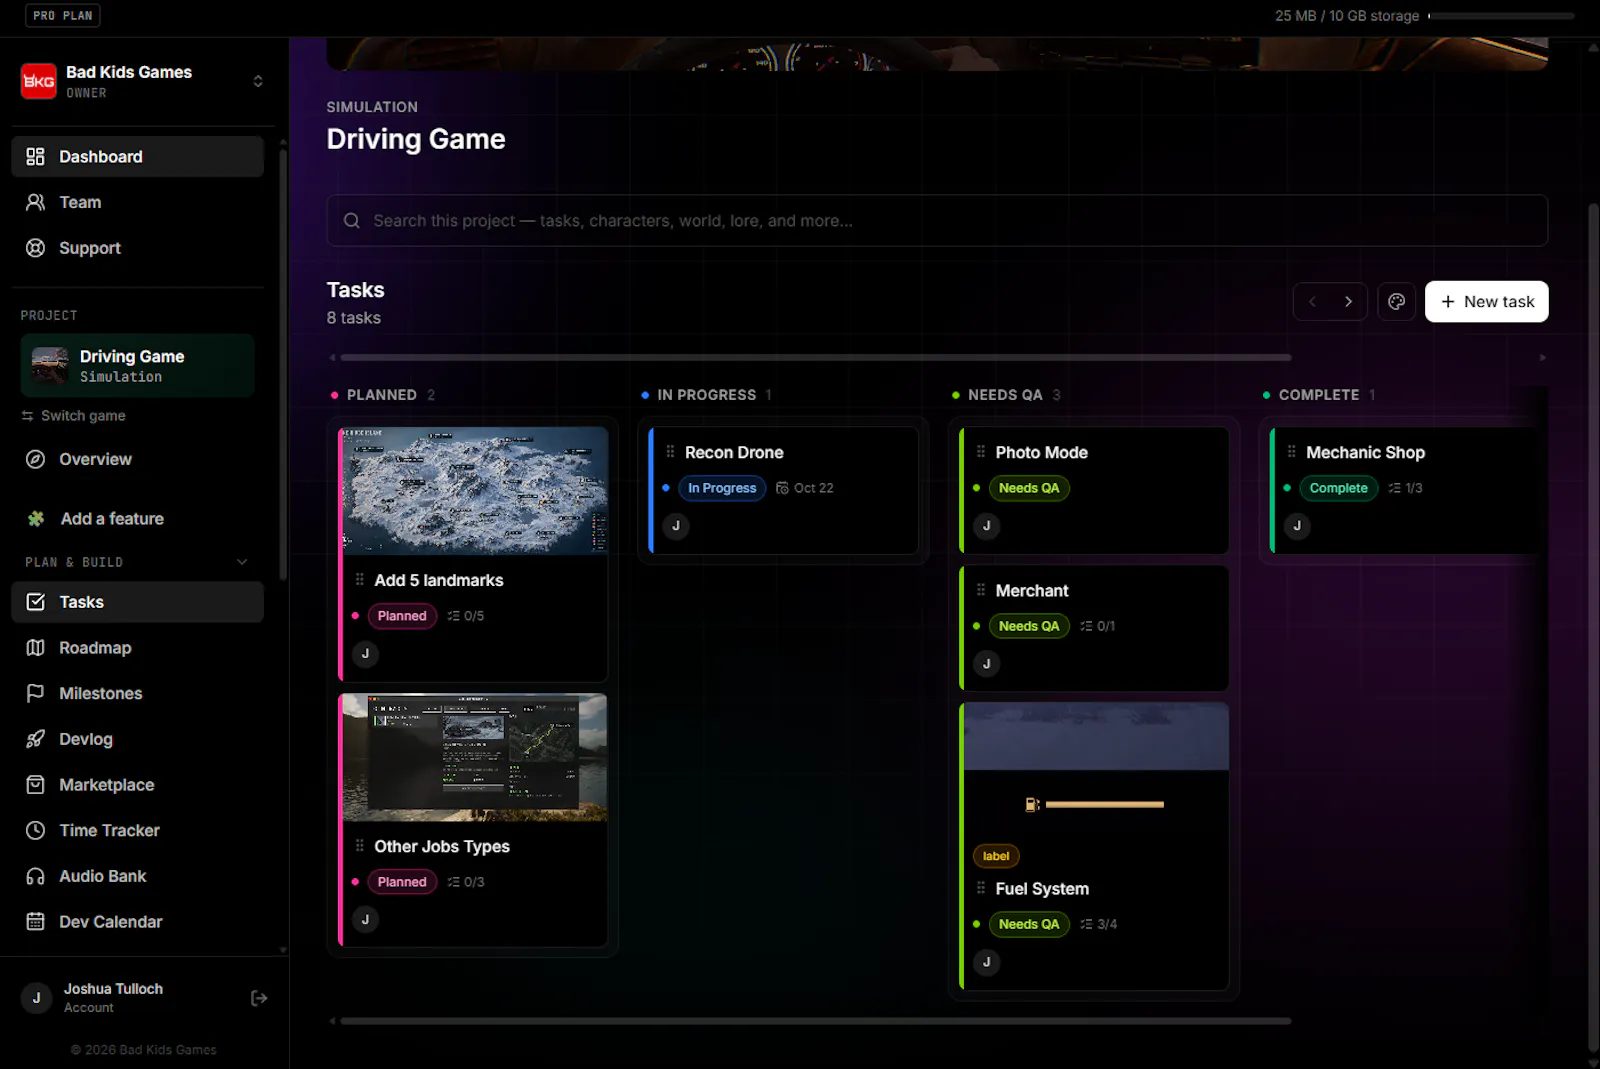Click the drag handle on Recon Drone card
Viewport: 1600px width, 1069px height.
pos(670,452)
